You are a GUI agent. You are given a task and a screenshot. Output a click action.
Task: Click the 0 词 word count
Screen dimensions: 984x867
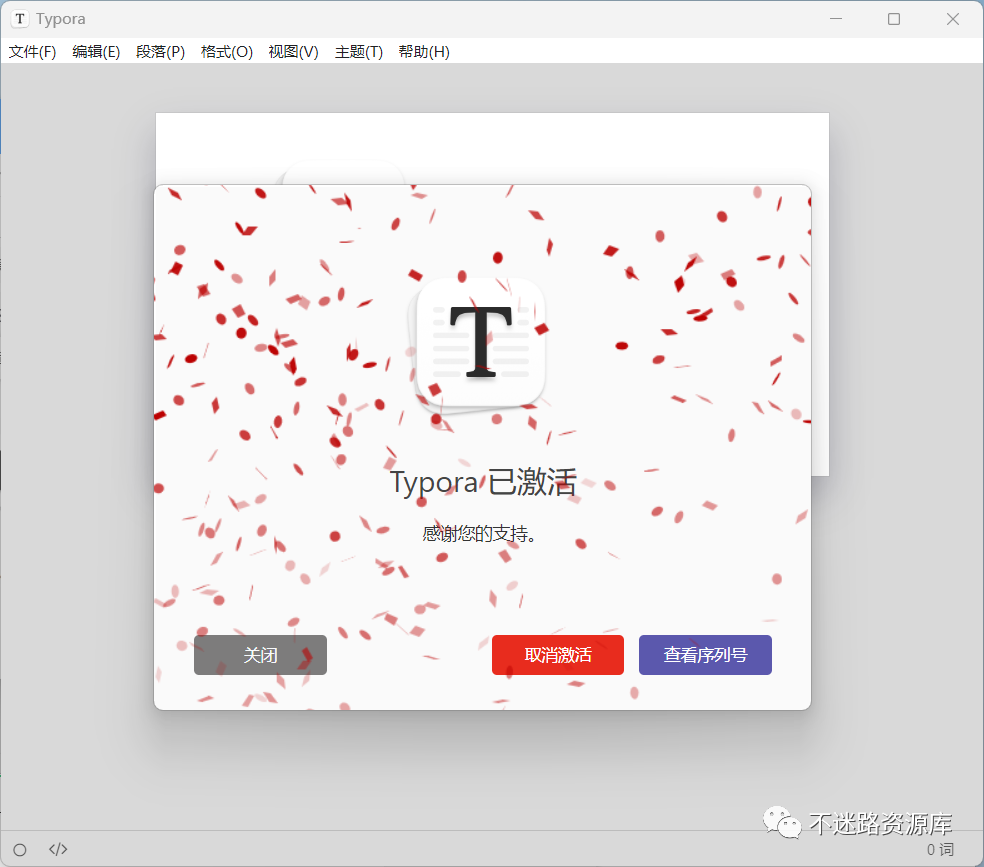tap(940, 849)
